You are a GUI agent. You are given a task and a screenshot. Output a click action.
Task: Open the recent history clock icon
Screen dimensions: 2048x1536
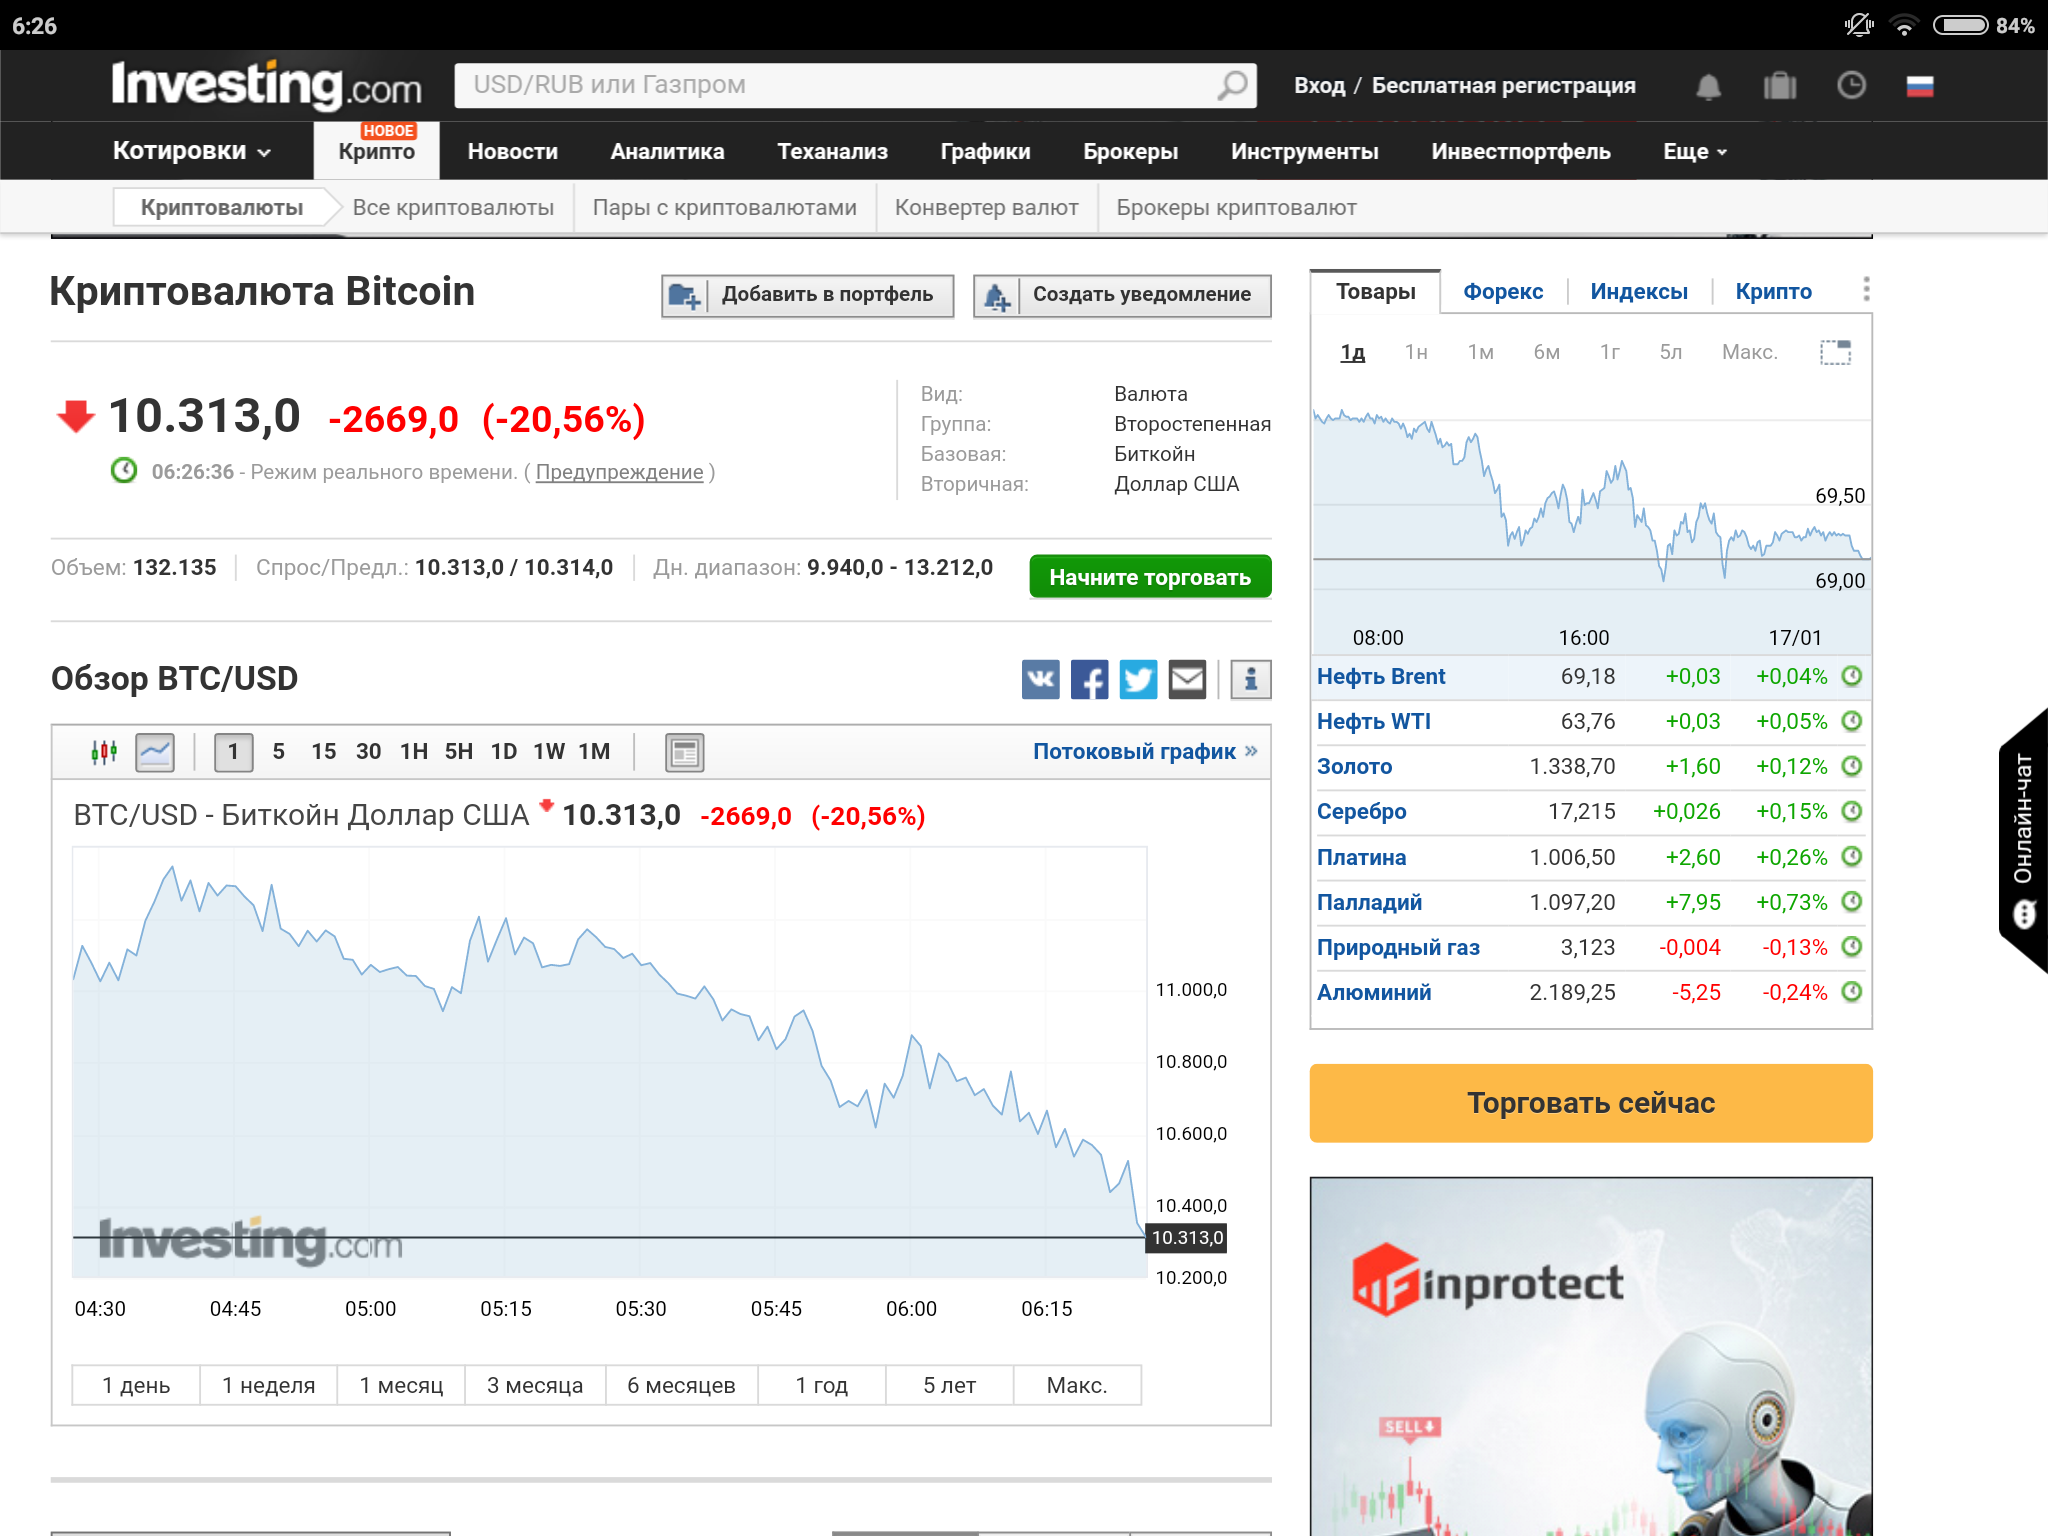pyautogui.click(x=1851, y=85)
